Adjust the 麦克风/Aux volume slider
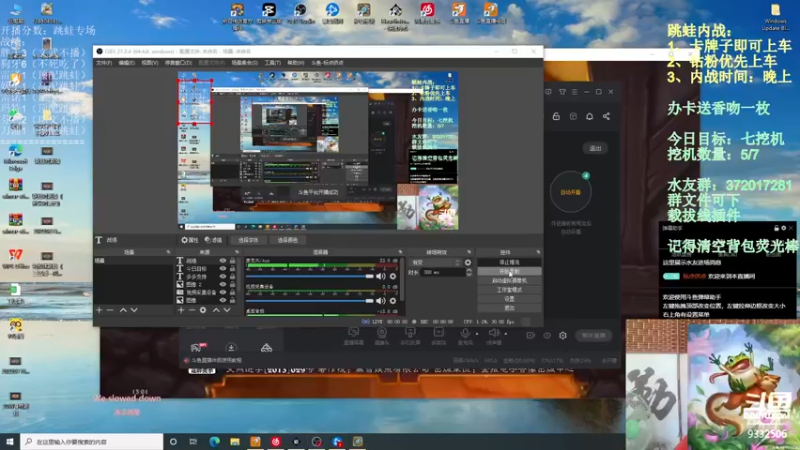Screen dimensions: 800x450 310,276
